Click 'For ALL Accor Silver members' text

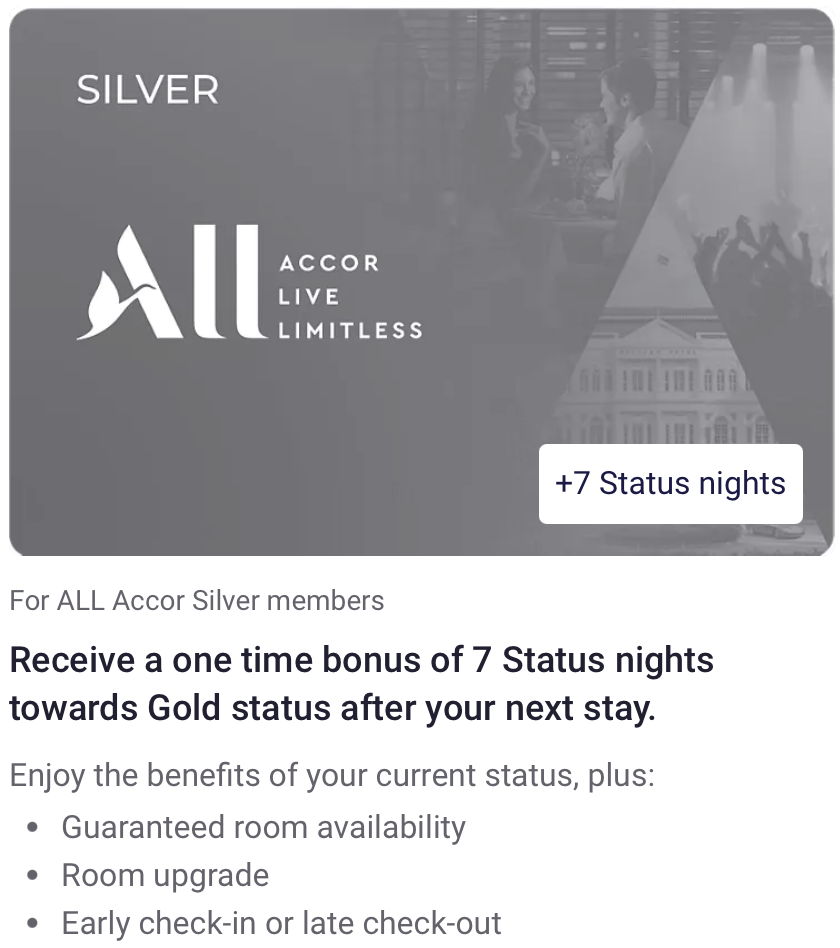click(197, 601)
